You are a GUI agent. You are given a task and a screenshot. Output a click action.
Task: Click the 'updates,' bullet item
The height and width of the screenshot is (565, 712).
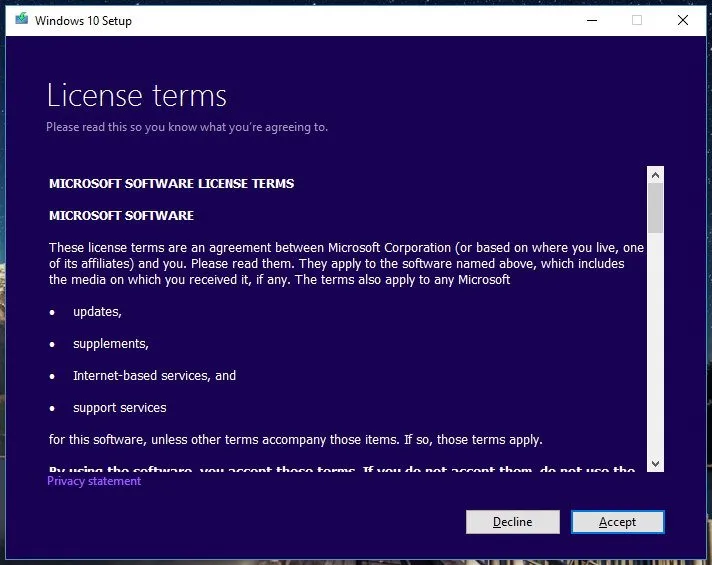[x=97, y=312]
